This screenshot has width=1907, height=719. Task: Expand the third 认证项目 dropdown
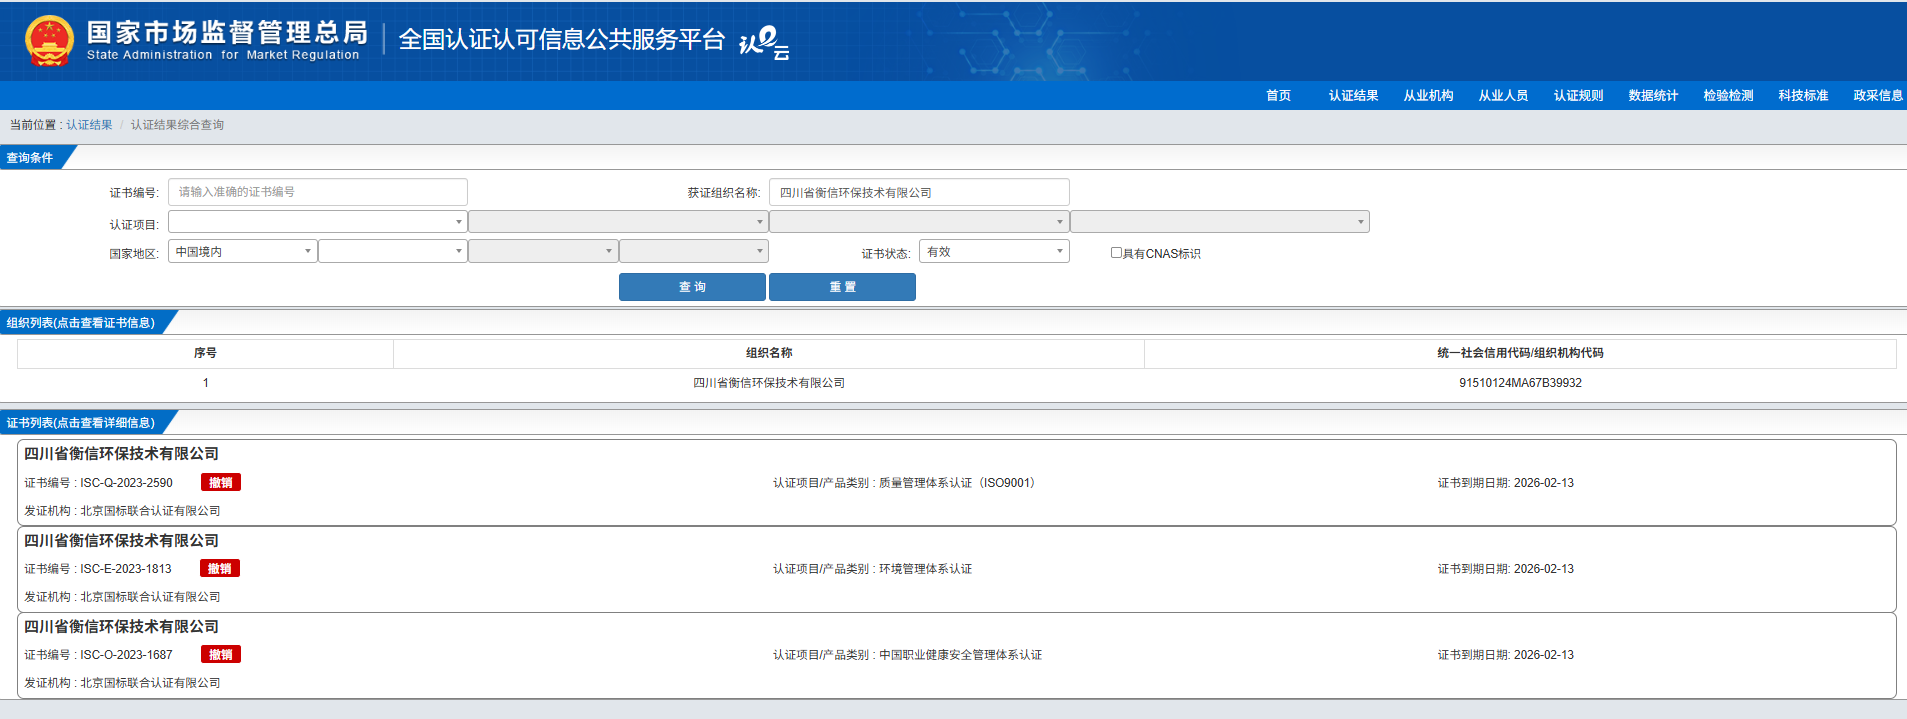pyautogui.click(x=919, y=222)
